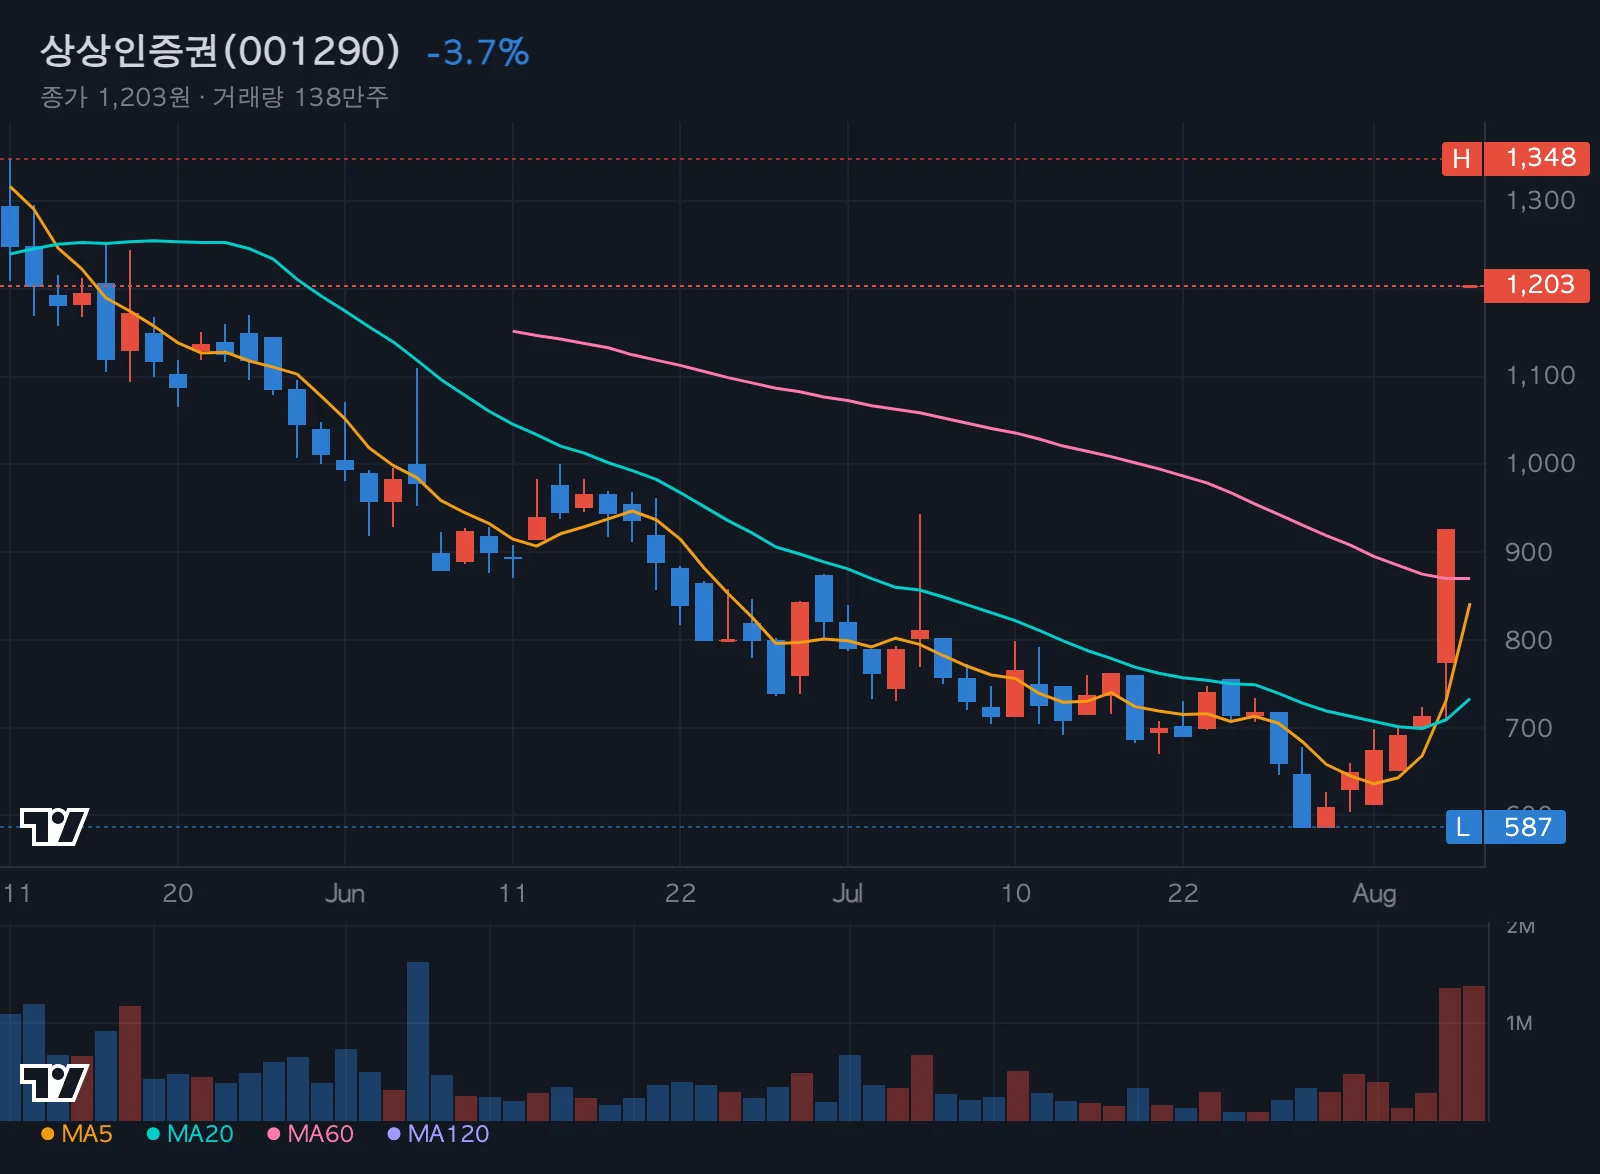1600x1174 pixels.
Task: Click the 1,100 price axis label
Action: click(1540, 376)
